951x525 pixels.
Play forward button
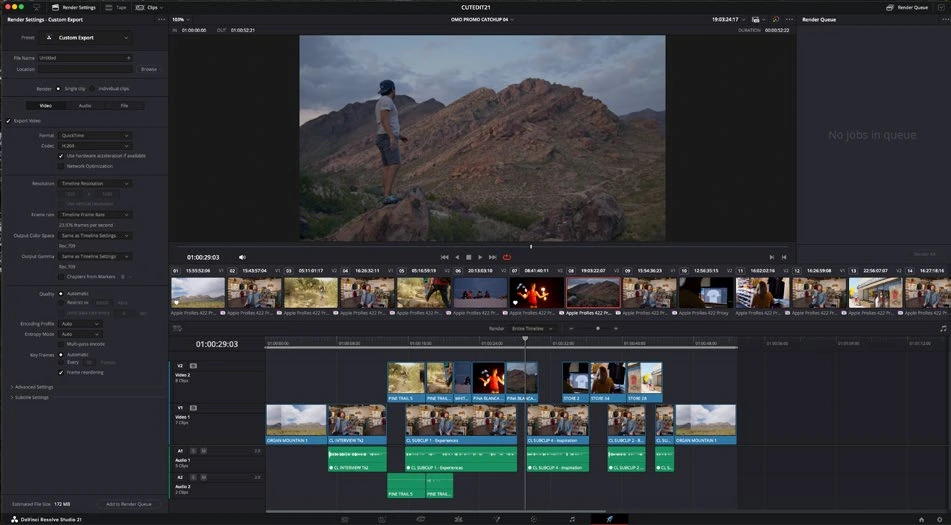480,257
